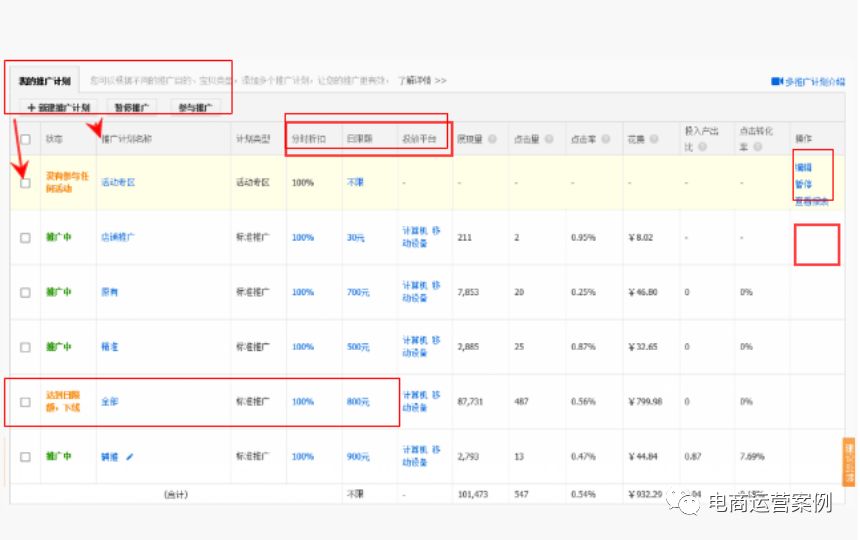Open 多推广计划介绍 link

(x=814, y=82)
